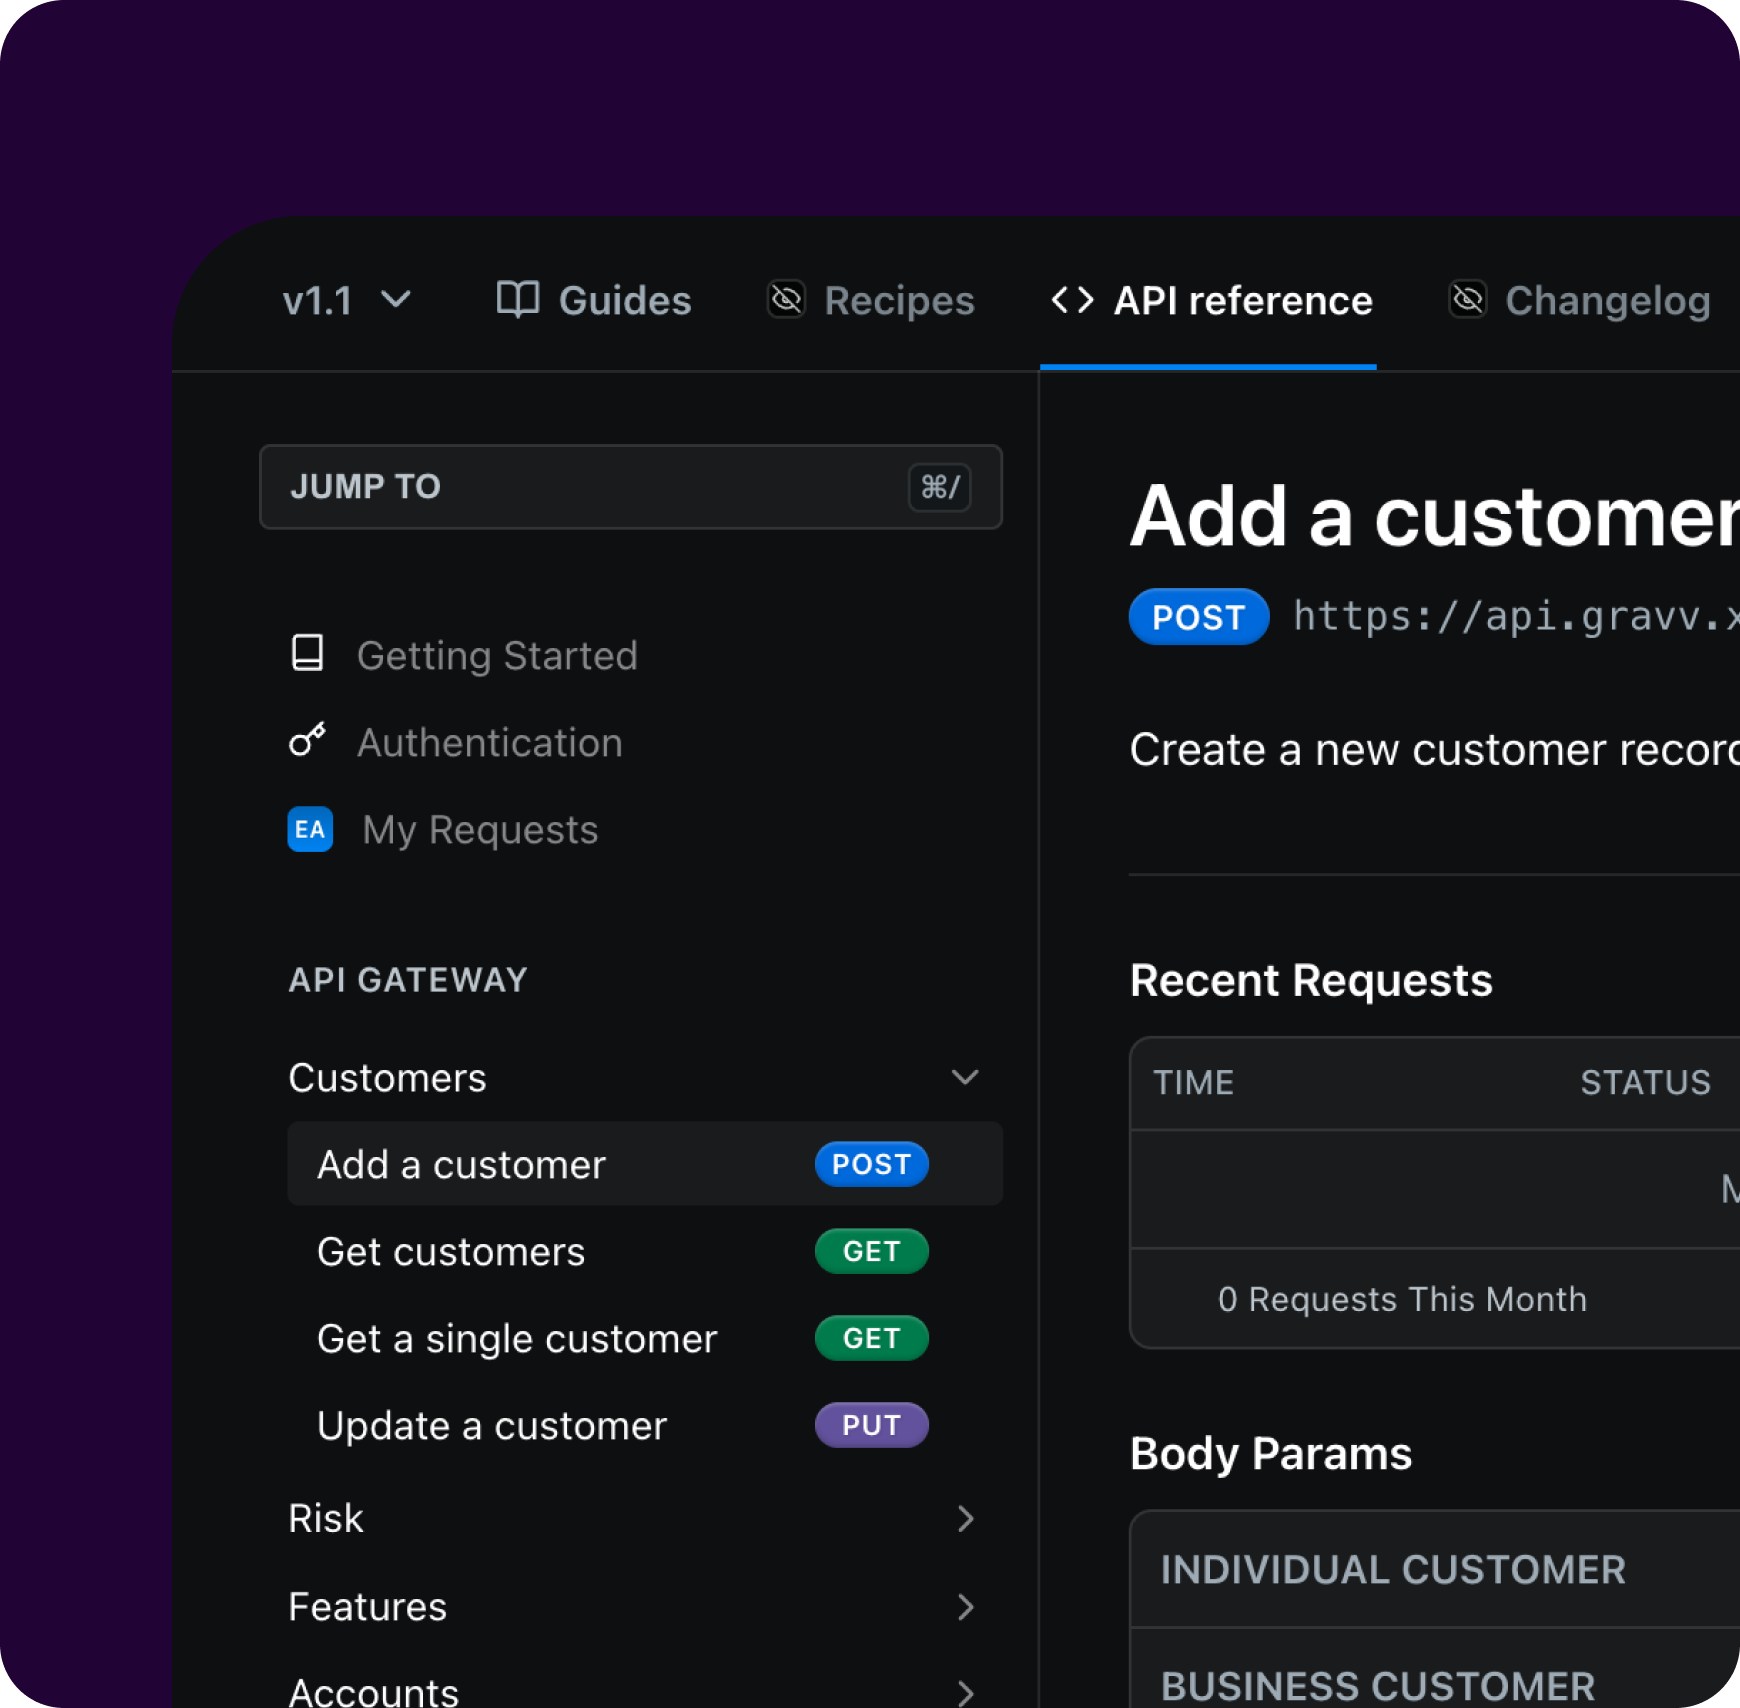Click the Customers section label
The height and width of the screenshot is (1708, 1740).
pos(387,1078)
